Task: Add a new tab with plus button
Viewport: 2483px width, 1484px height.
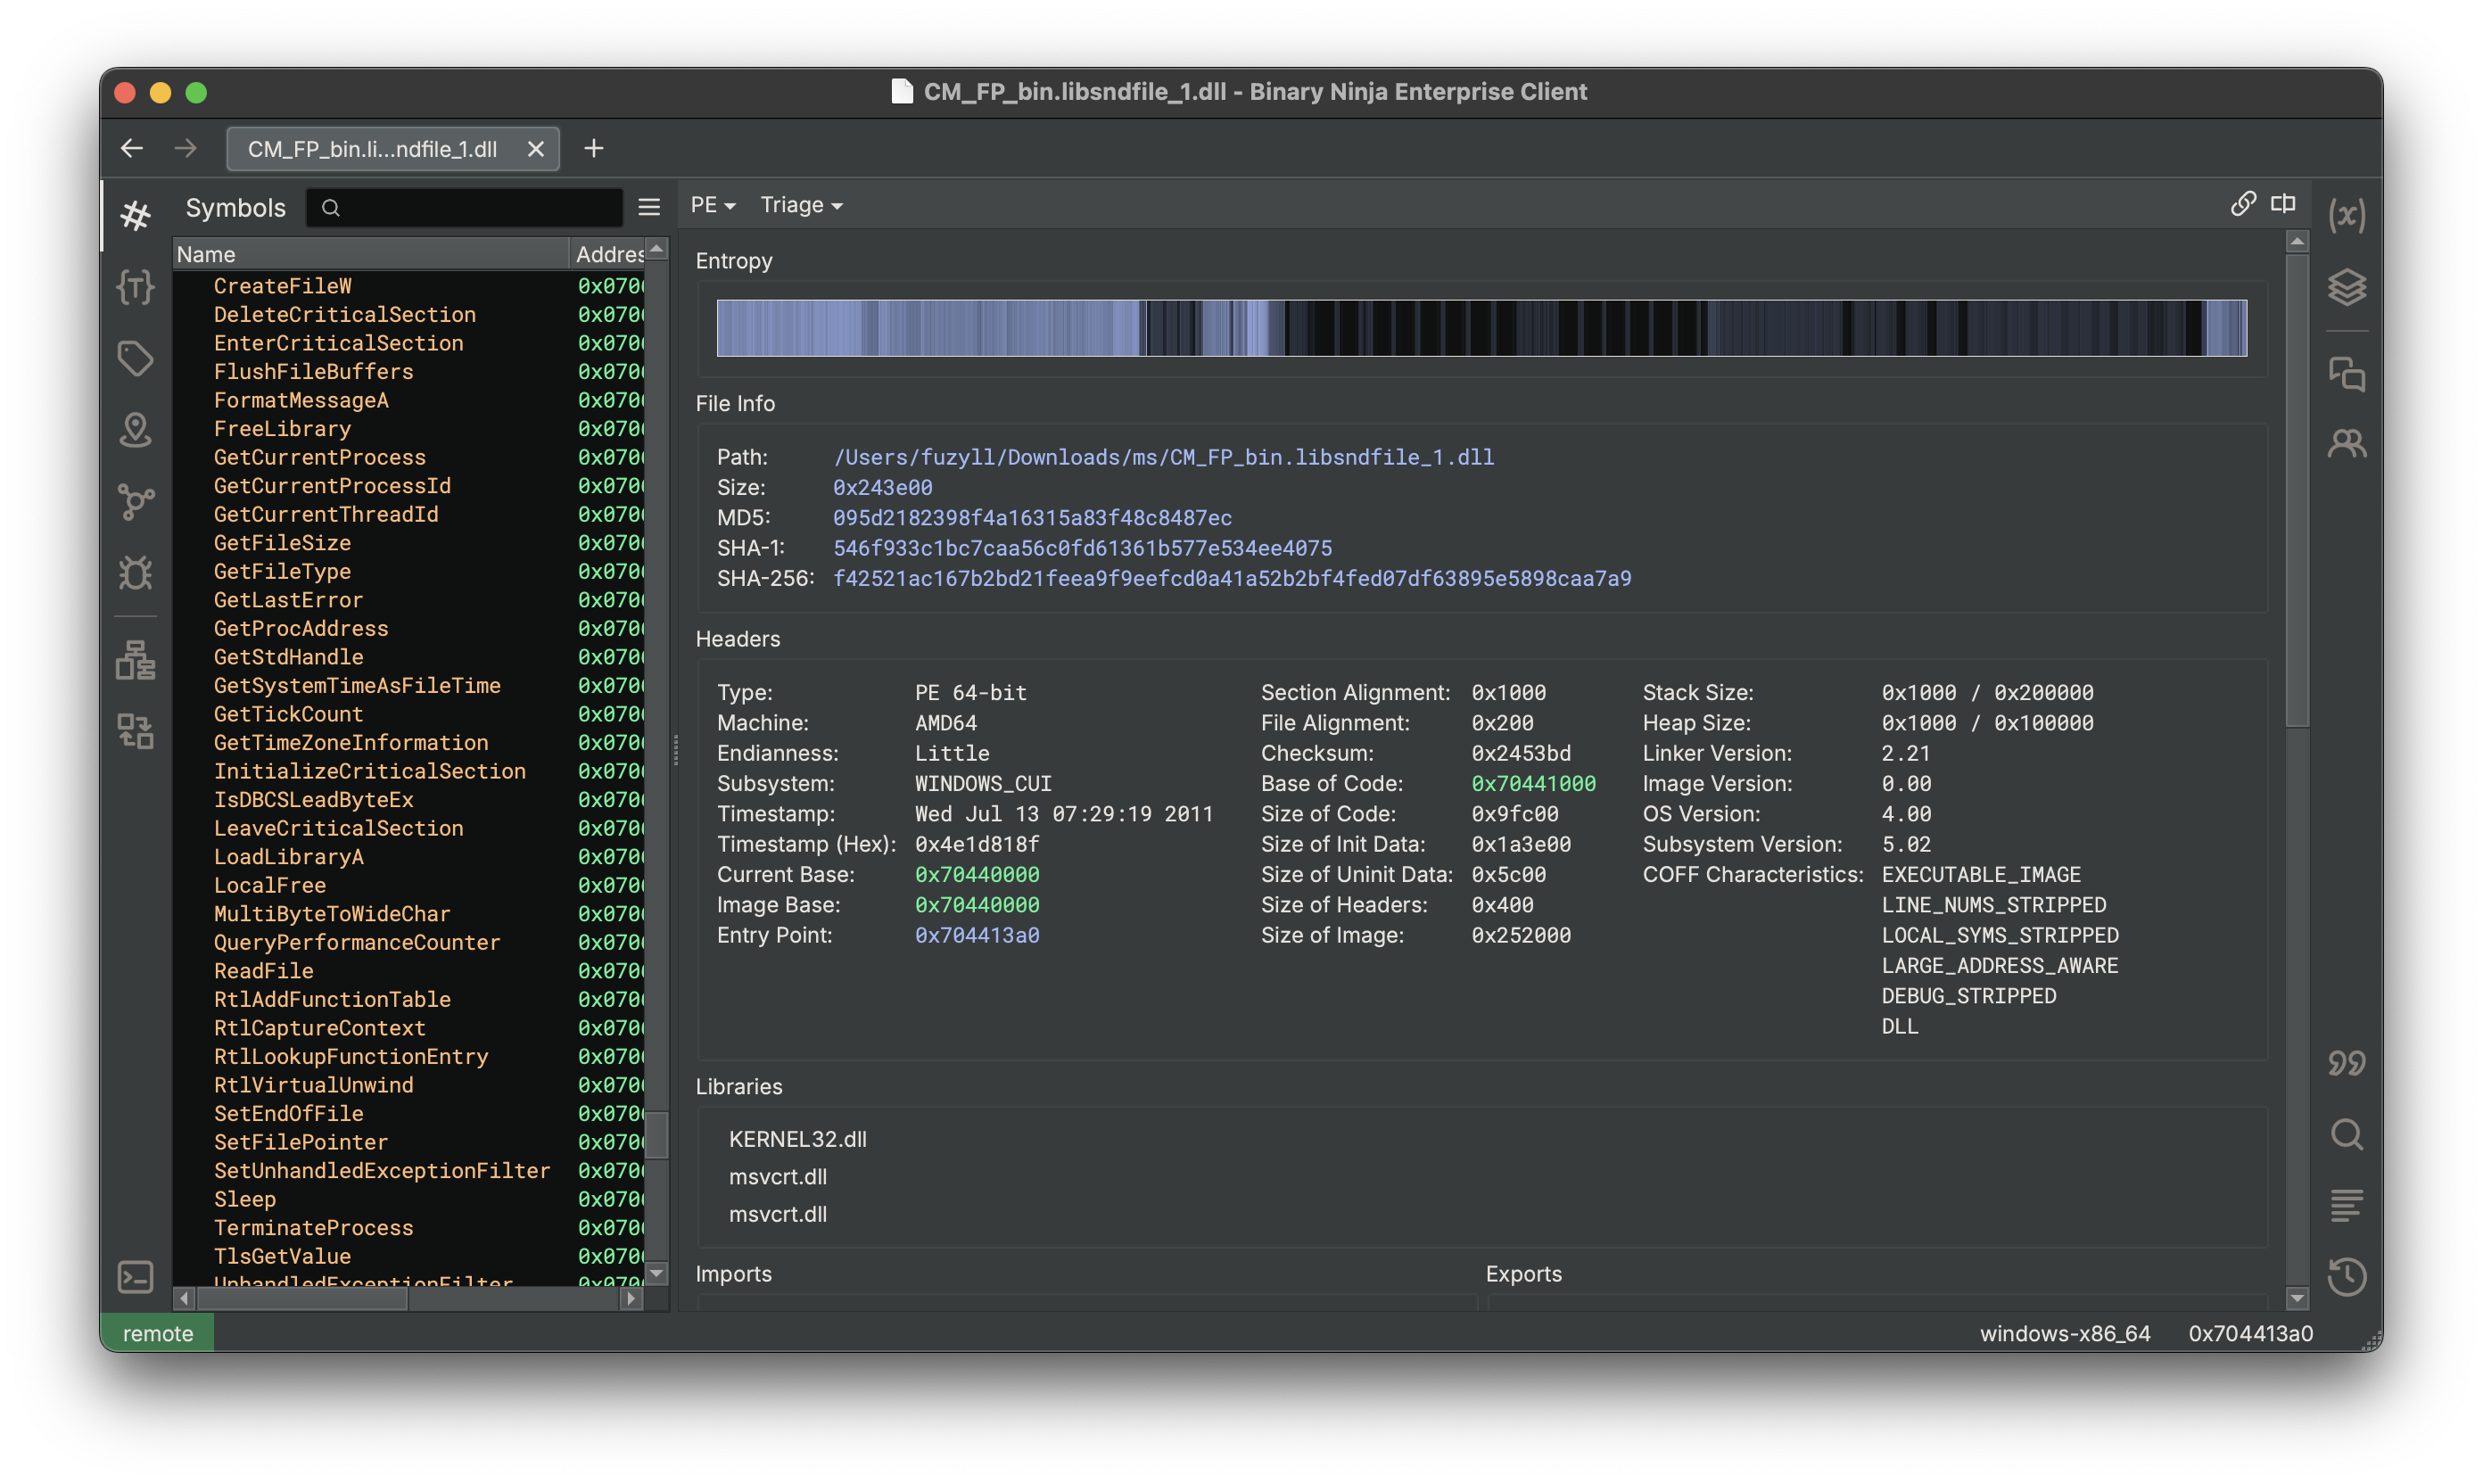Action: coord(594,149)
